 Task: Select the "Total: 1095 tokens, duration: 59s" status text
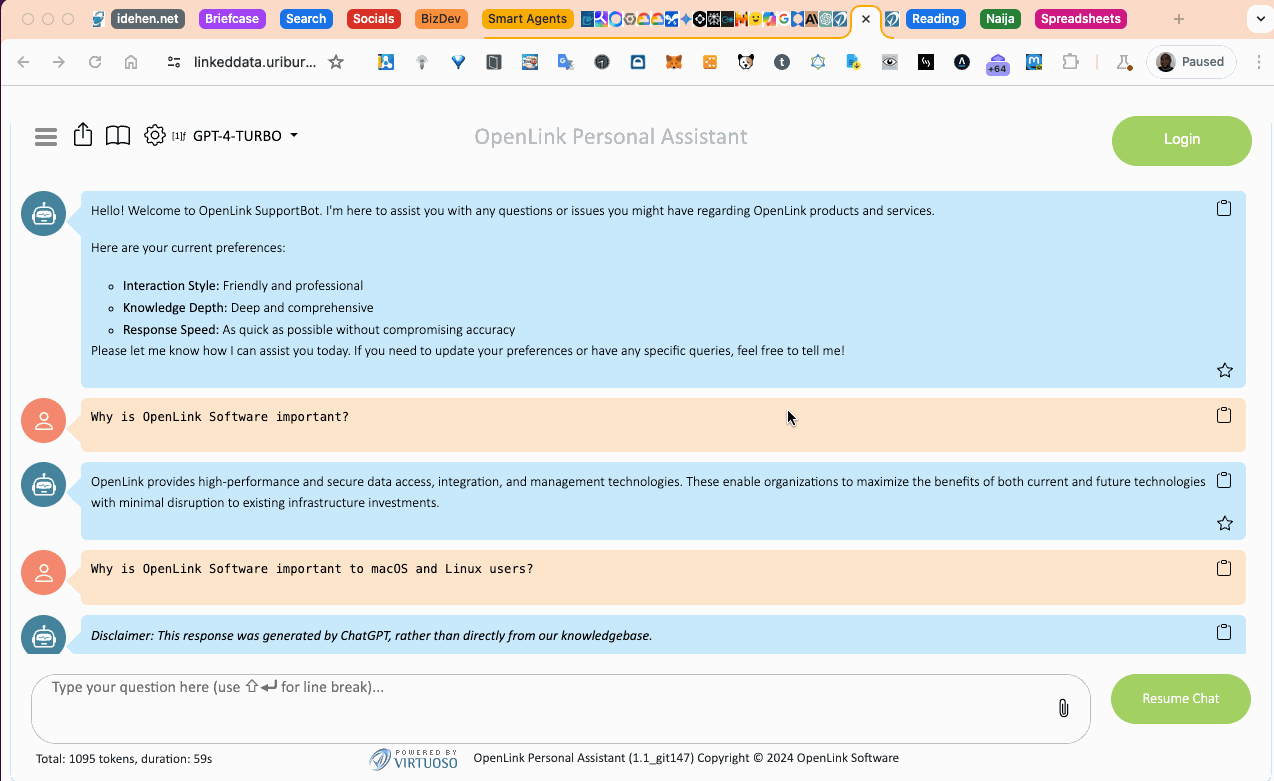coord(124,759)
